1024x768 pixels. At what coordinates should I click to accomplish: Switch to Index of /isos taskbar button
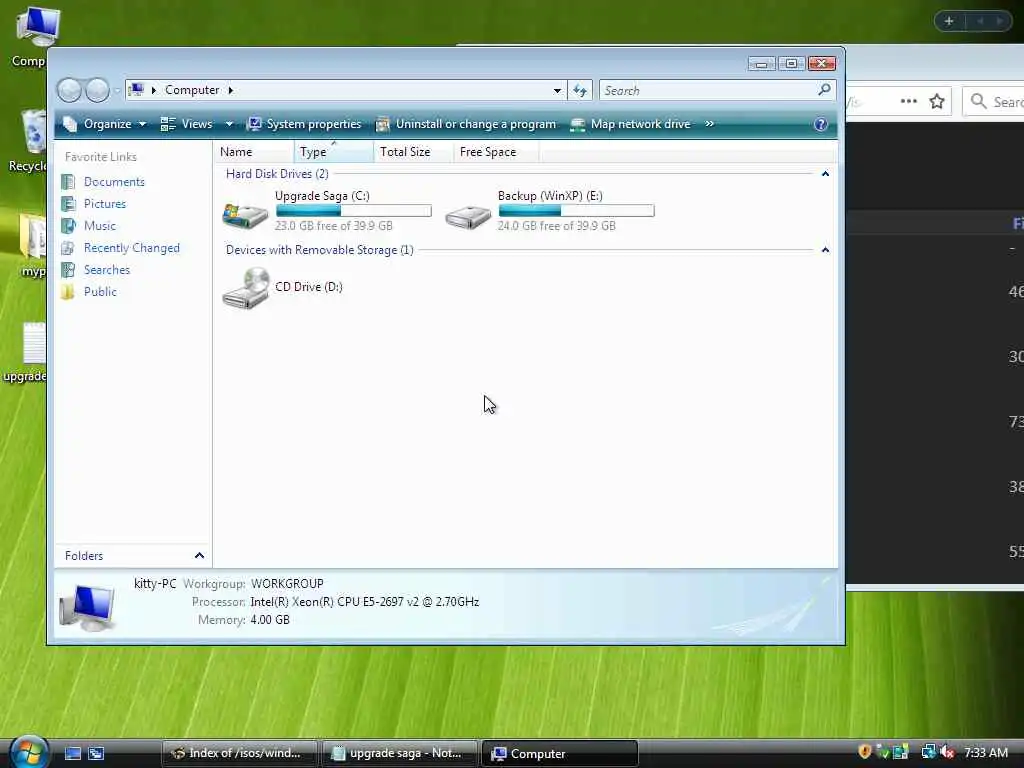239,753
